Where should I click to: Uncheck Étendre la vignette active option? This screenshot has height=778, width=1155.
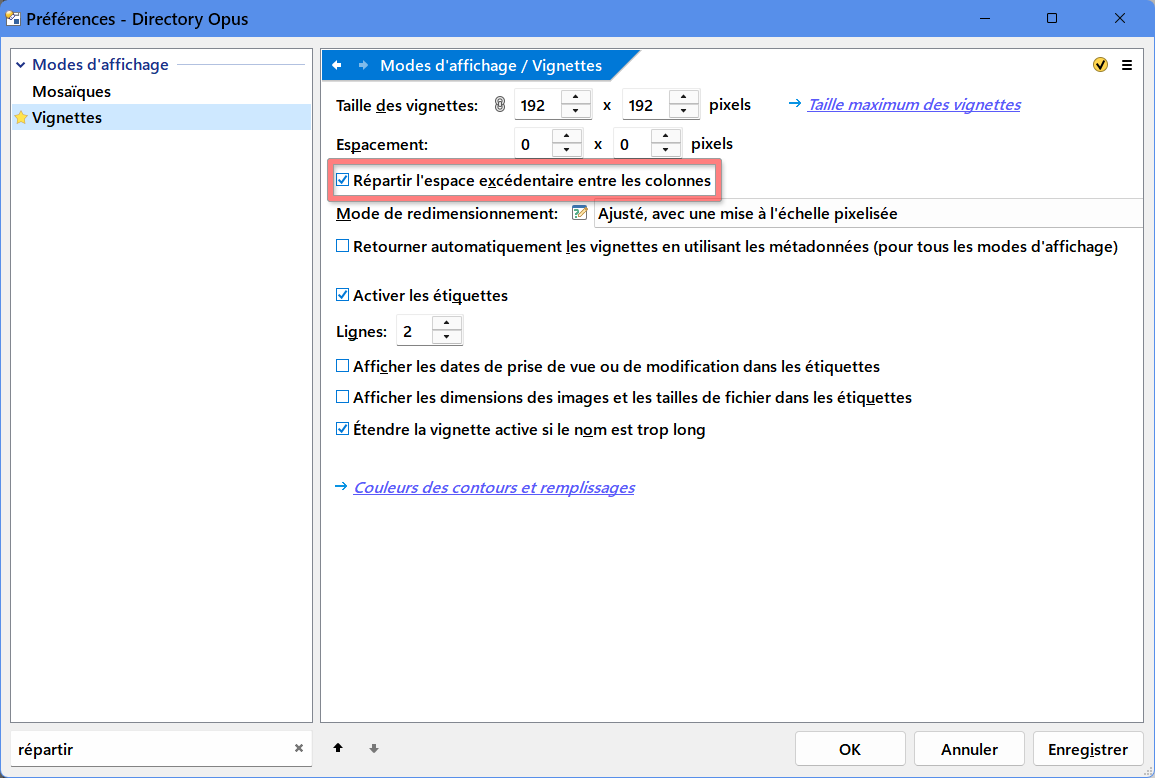[343, 429]
